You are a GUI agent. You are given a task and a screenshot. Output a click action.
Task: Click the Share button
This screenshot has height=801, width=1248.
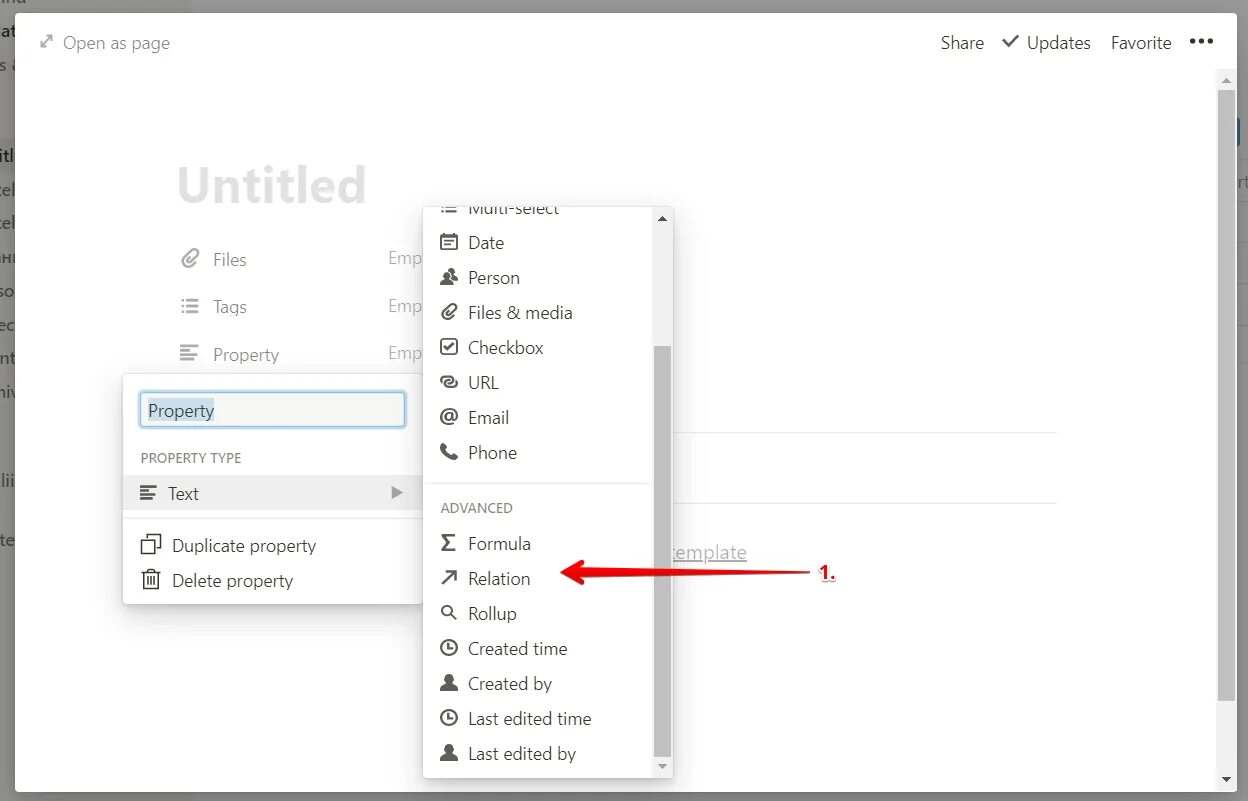click(x=962, y=42)
